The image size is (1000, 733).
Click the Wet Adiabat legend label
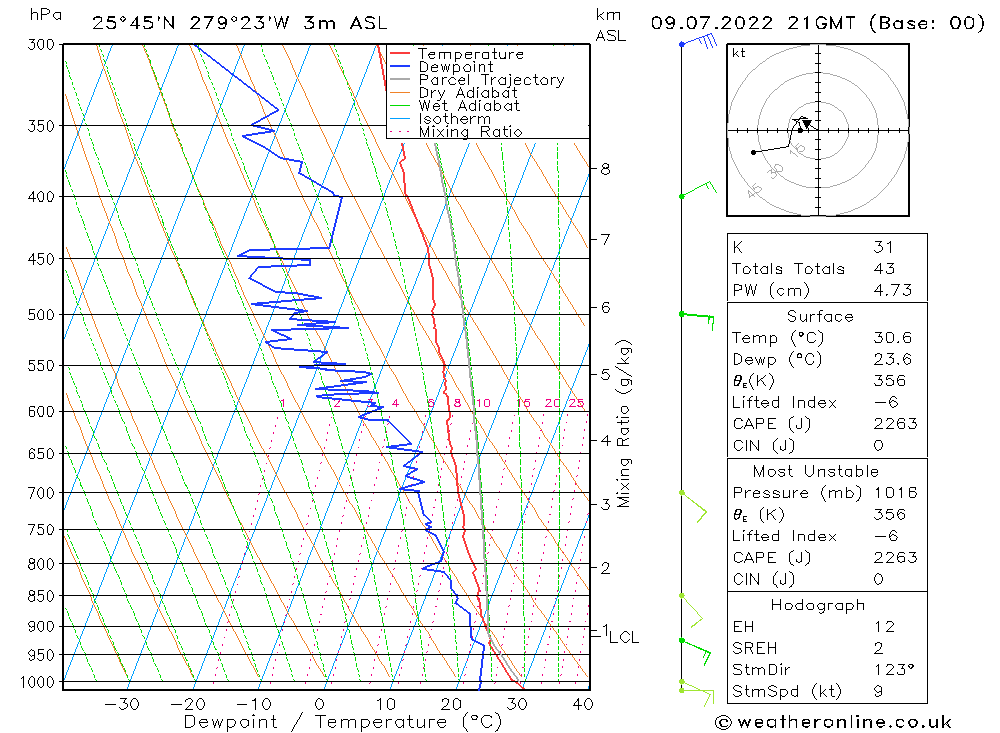pos(469,106)
